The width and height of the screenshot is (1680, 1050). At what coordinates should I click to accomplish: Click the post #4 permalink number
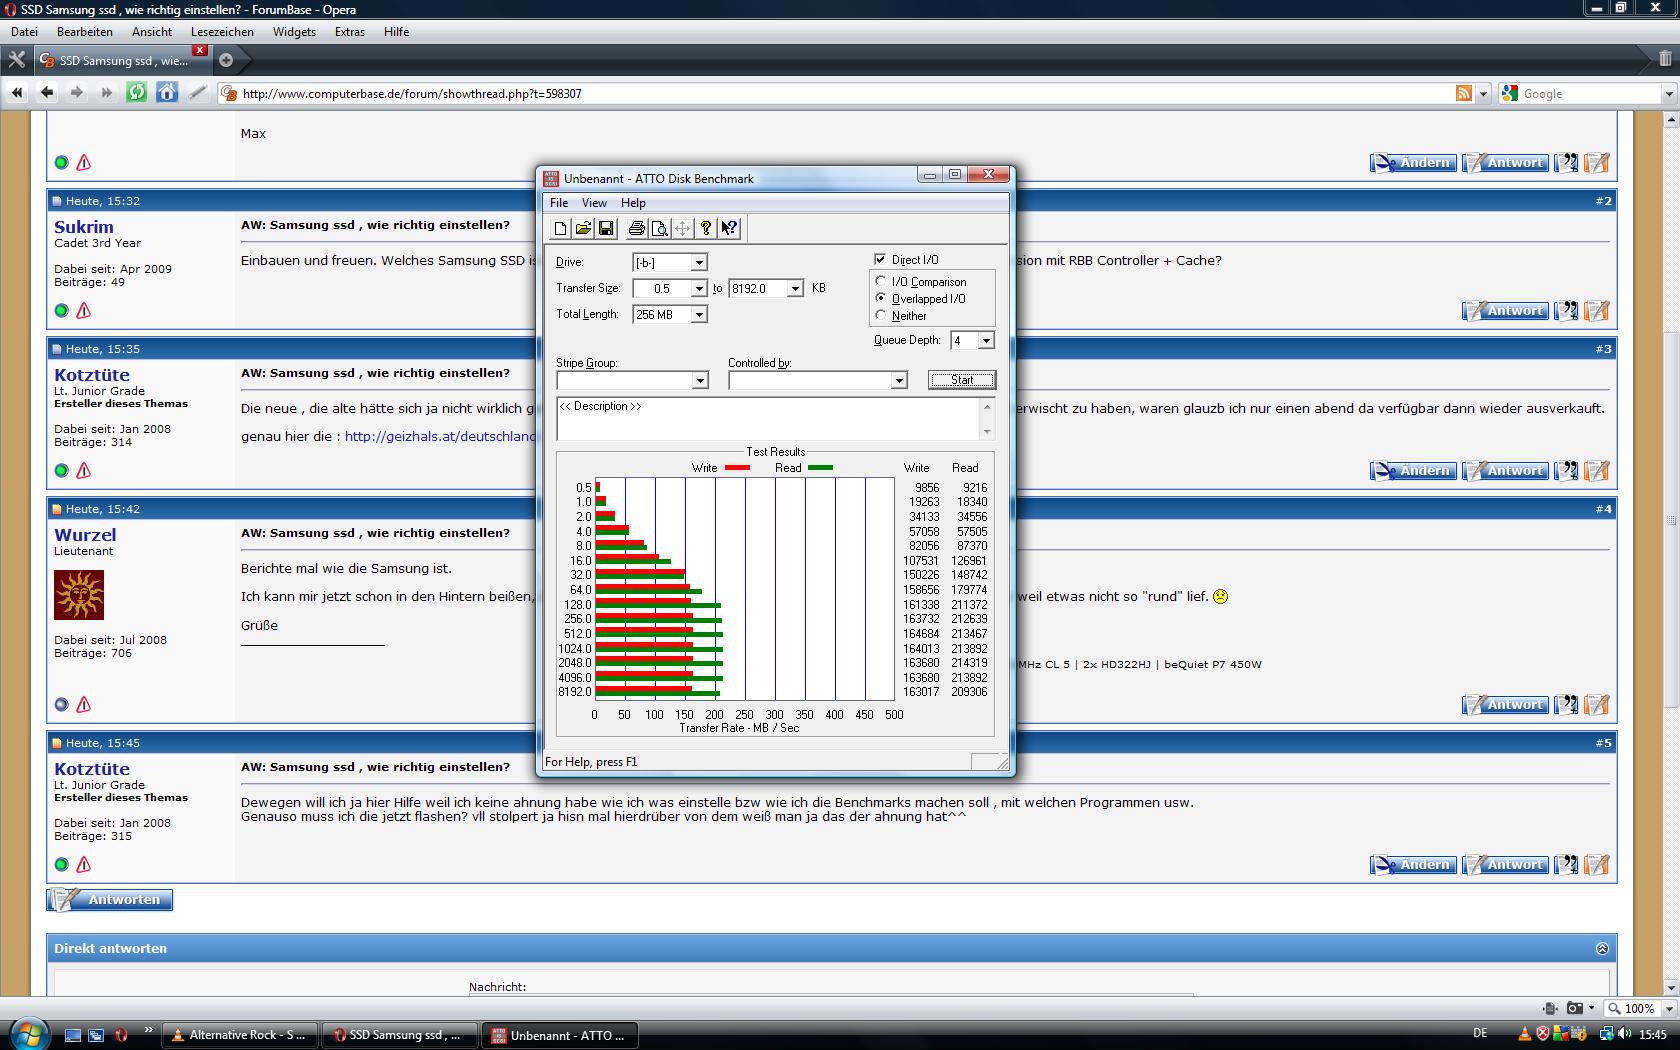tap(1603, 509)
